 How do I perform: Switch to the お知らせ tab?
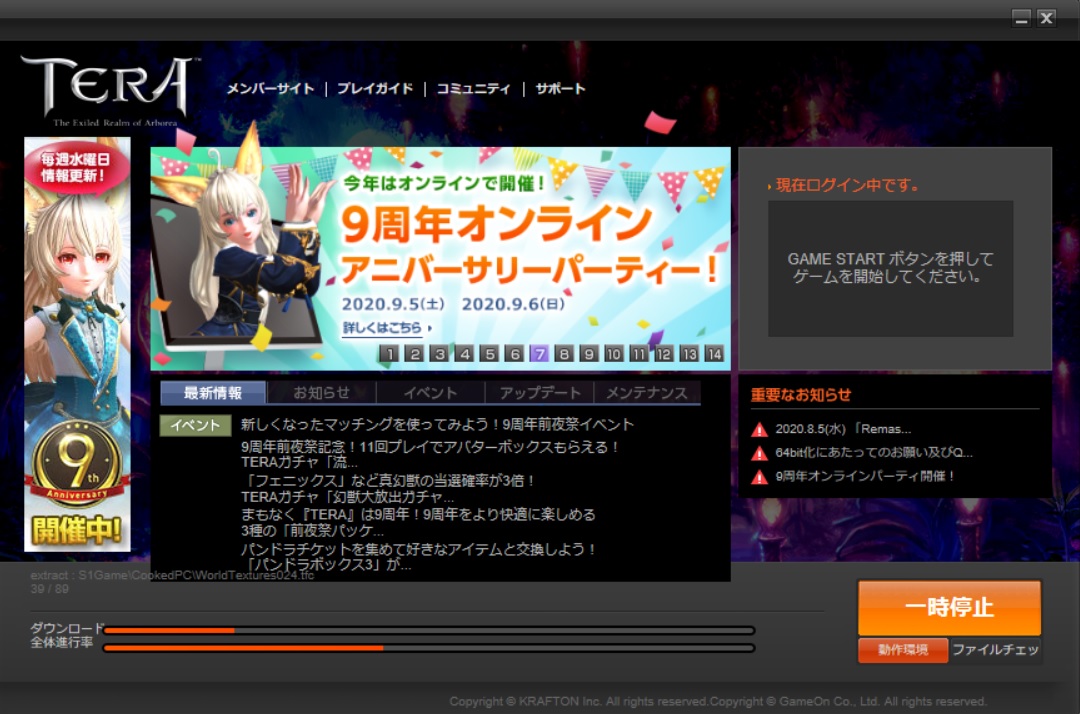[321, 393]
